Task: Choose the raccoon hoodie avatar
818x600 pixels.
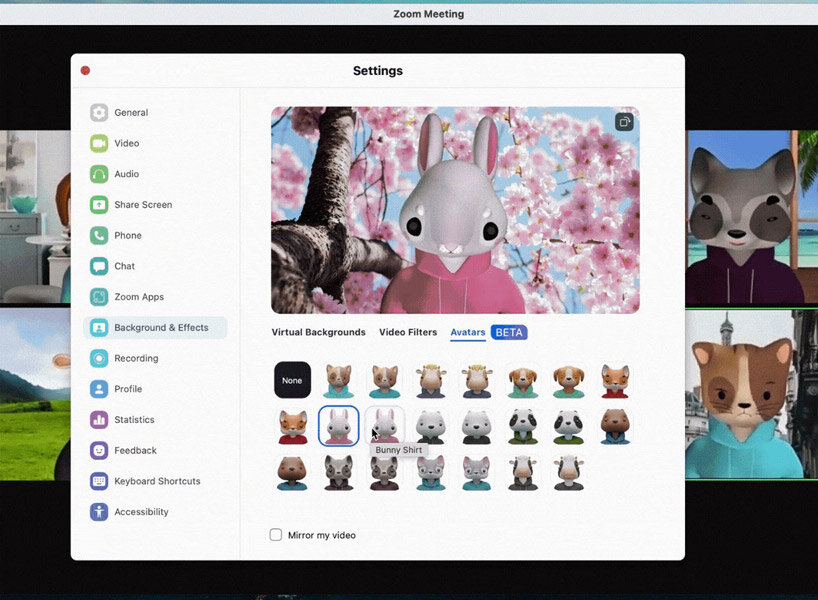Action: tap(339, 473)
